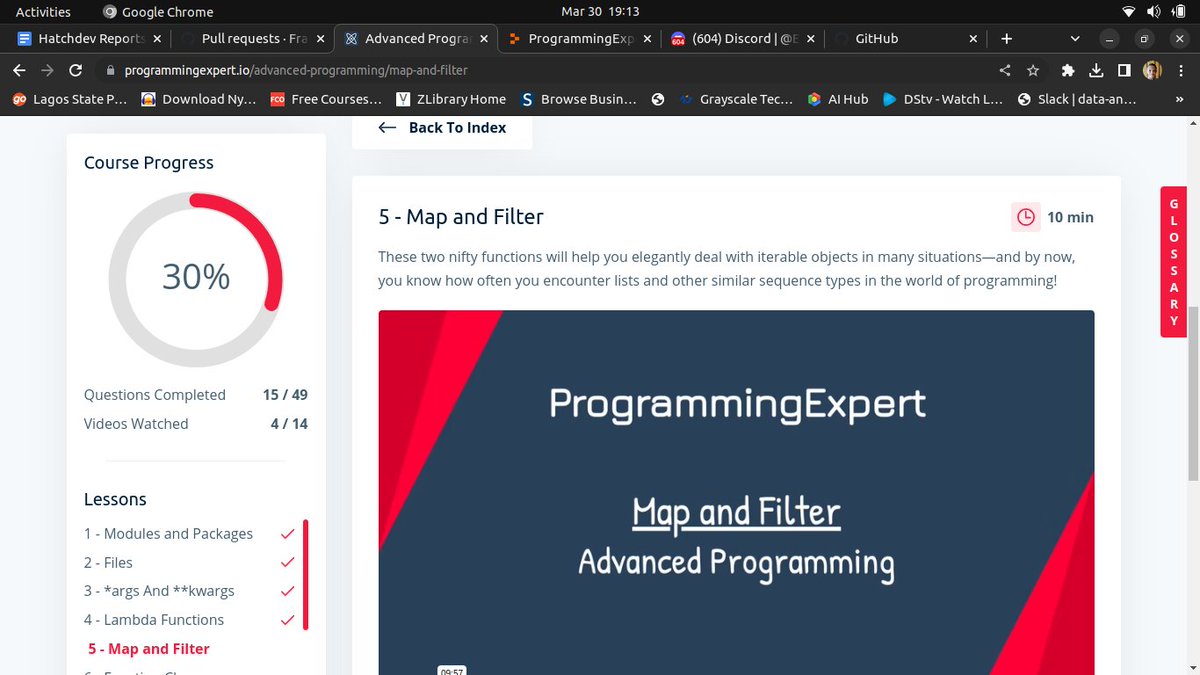
Task: Close the GitHub tab
Action: click(973, 39)
